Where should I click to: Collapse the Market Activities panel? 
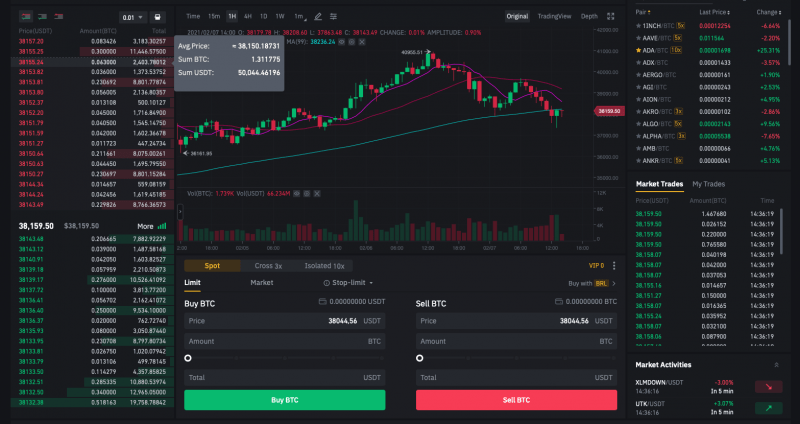776,365
